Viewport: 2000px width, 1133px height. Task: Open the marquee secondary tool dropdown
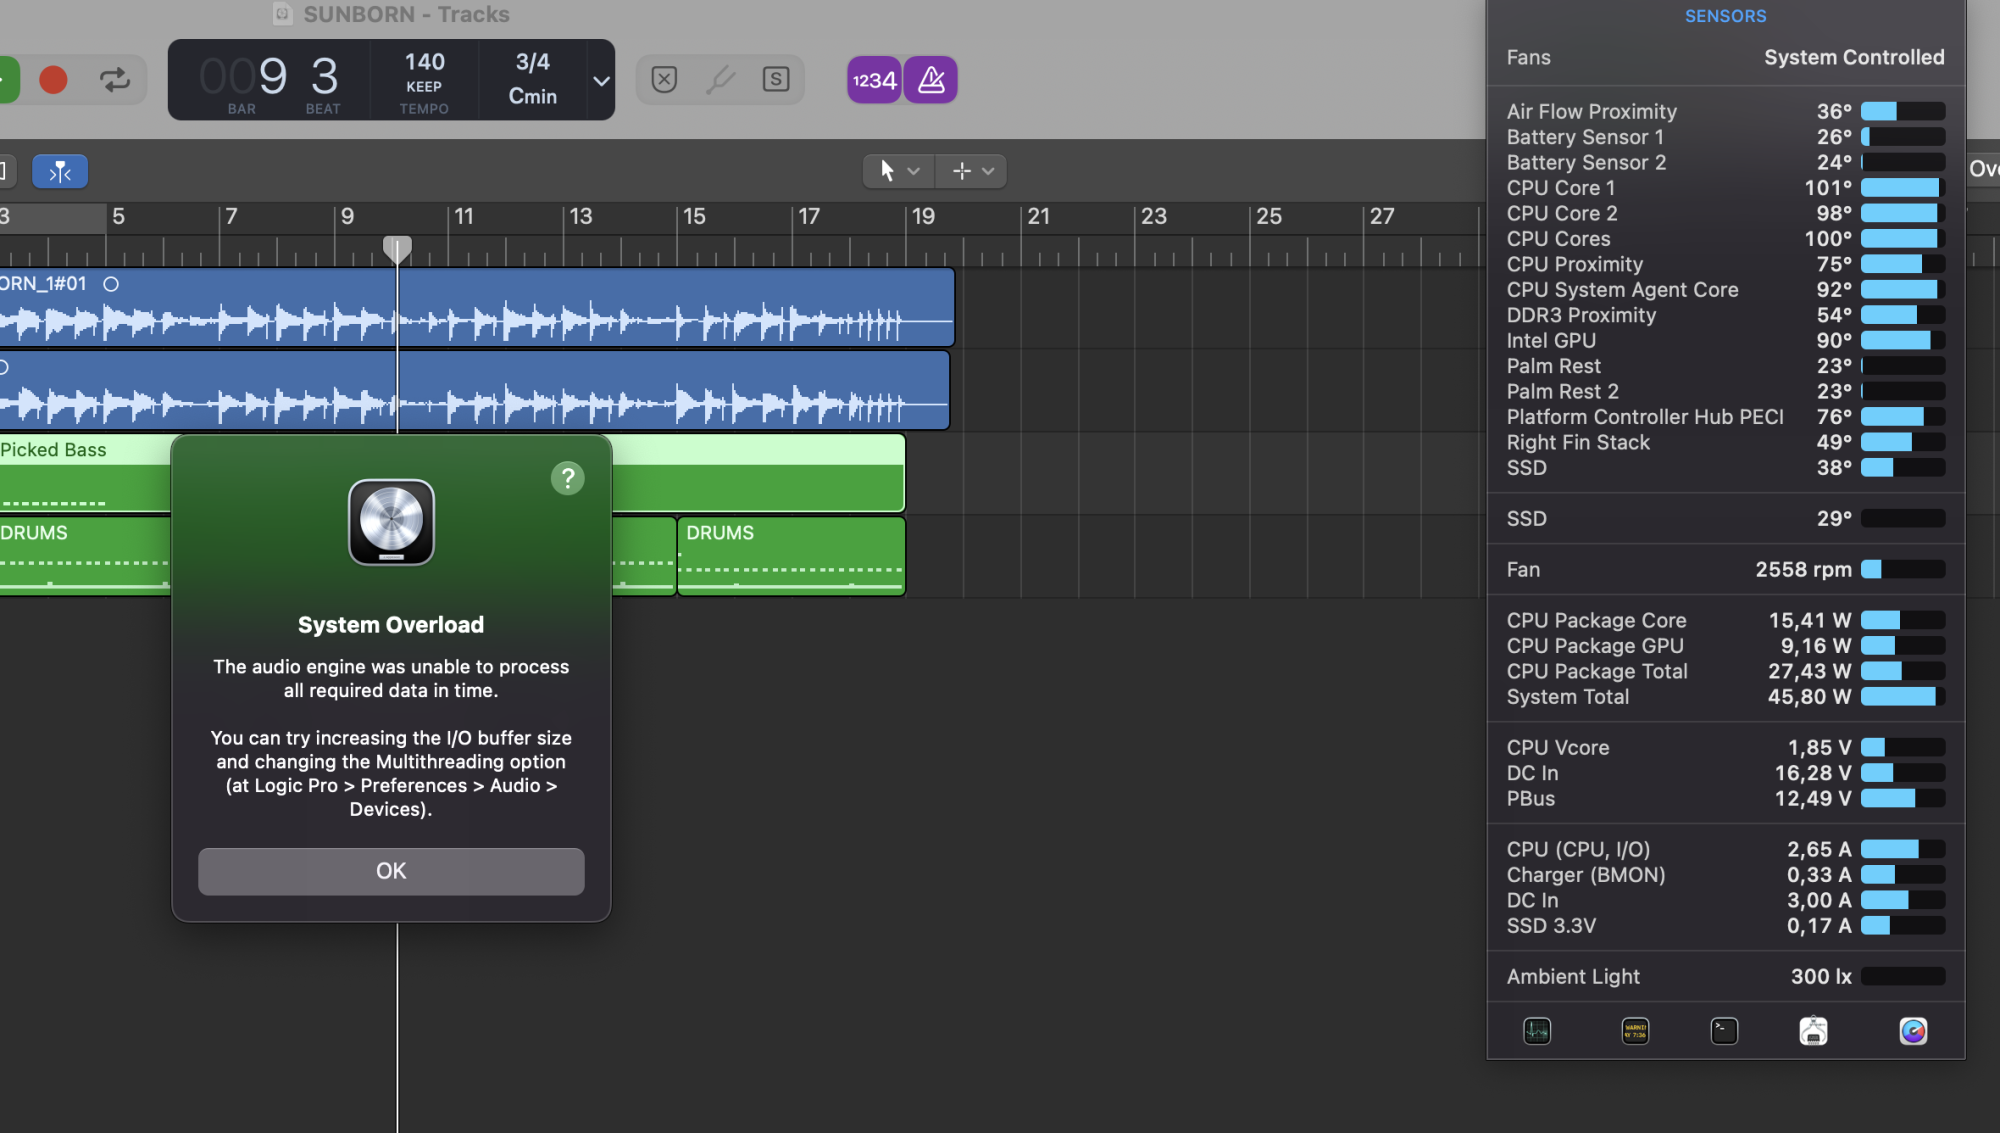(972, 171)
